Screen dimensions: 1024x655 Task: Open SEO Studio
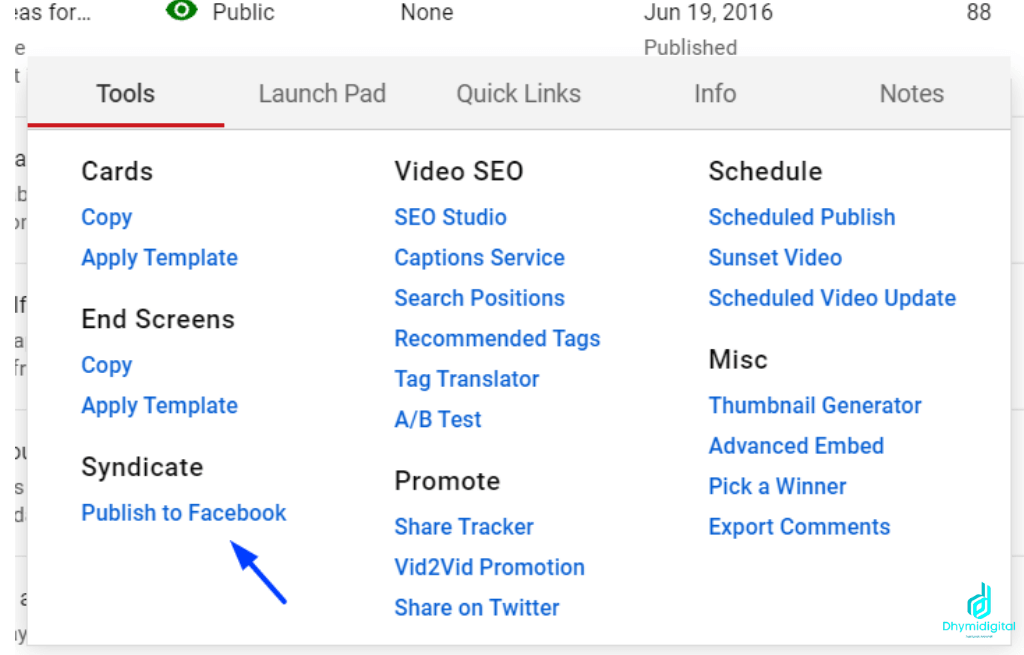click(450, 217)
